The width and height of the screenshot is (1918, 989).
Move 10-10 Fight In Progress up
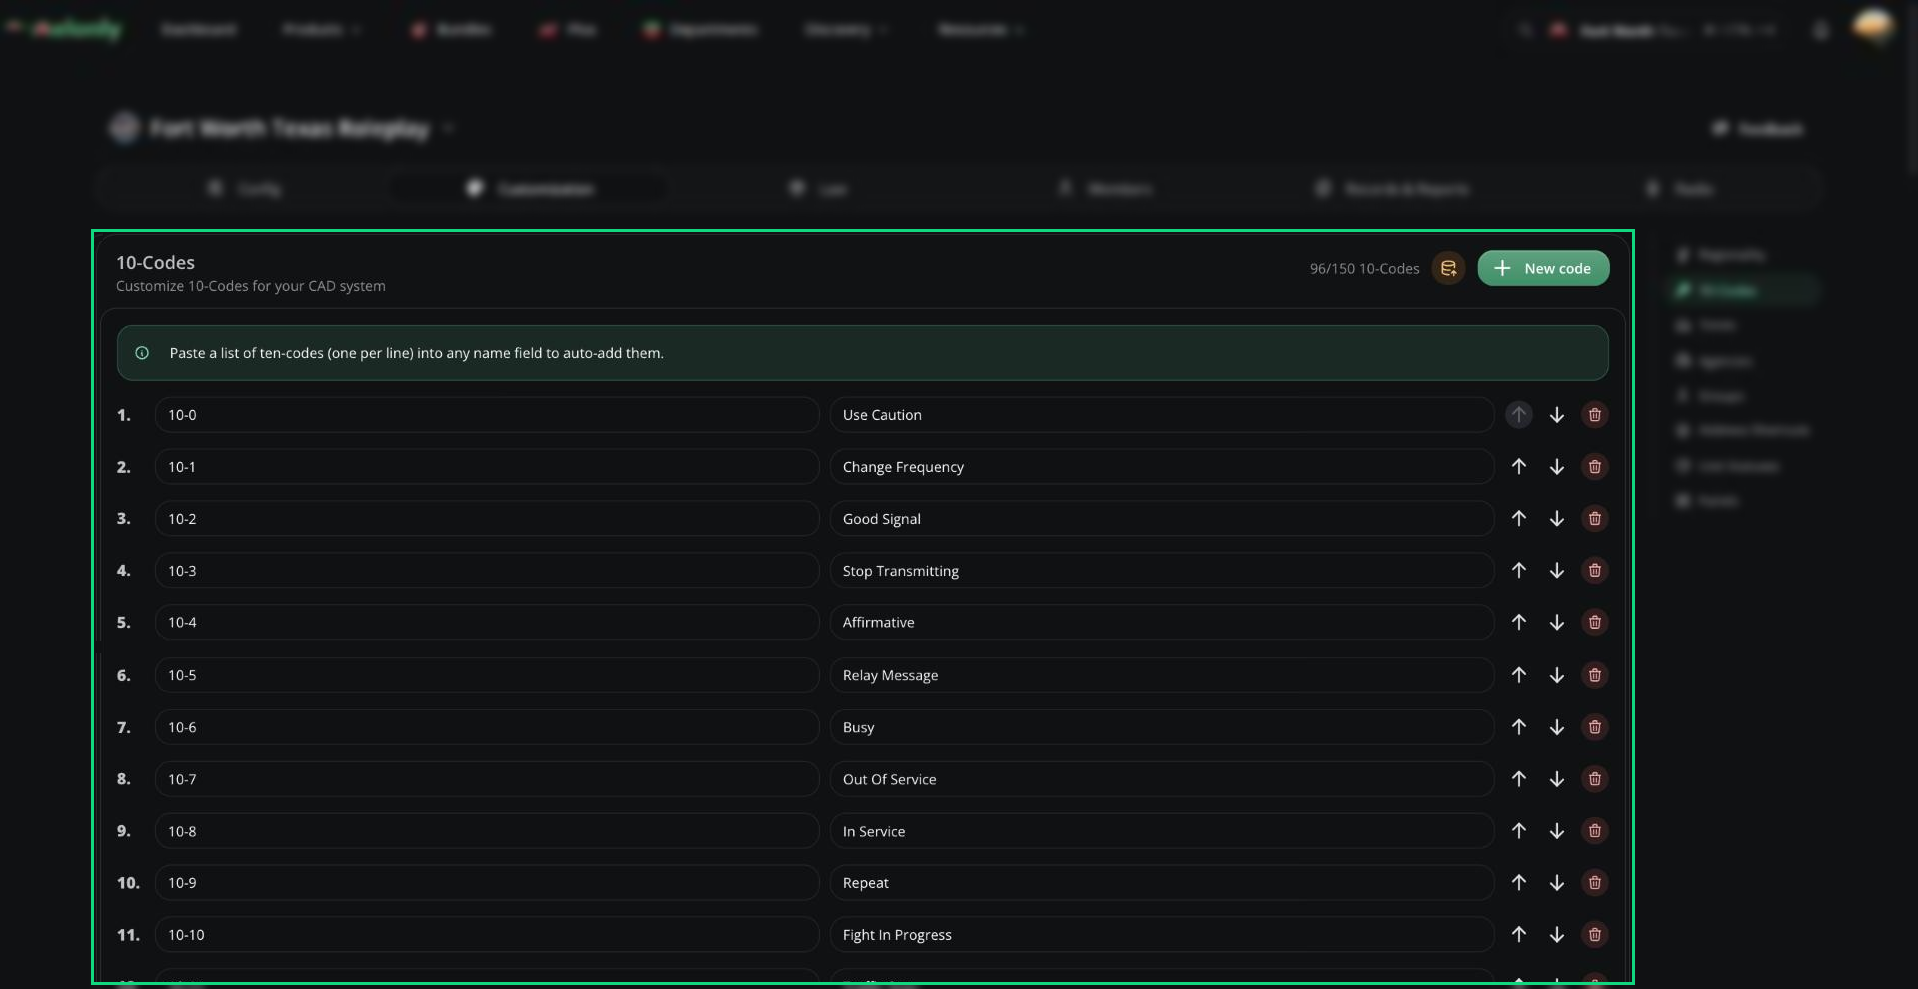(x=1518, y=935)
